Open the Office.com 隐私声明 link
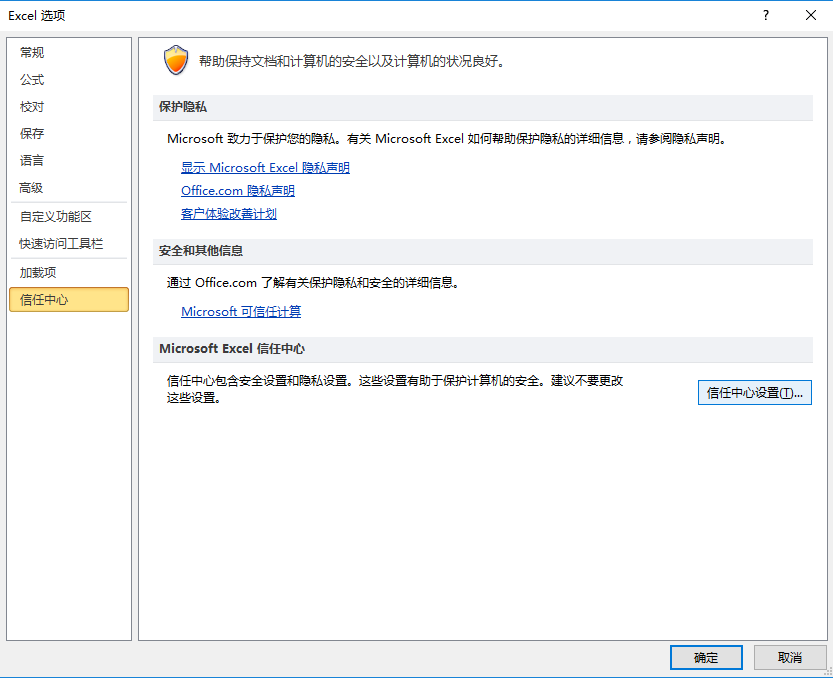The width and height of the screenshot is (833, 678). [238, 191]
